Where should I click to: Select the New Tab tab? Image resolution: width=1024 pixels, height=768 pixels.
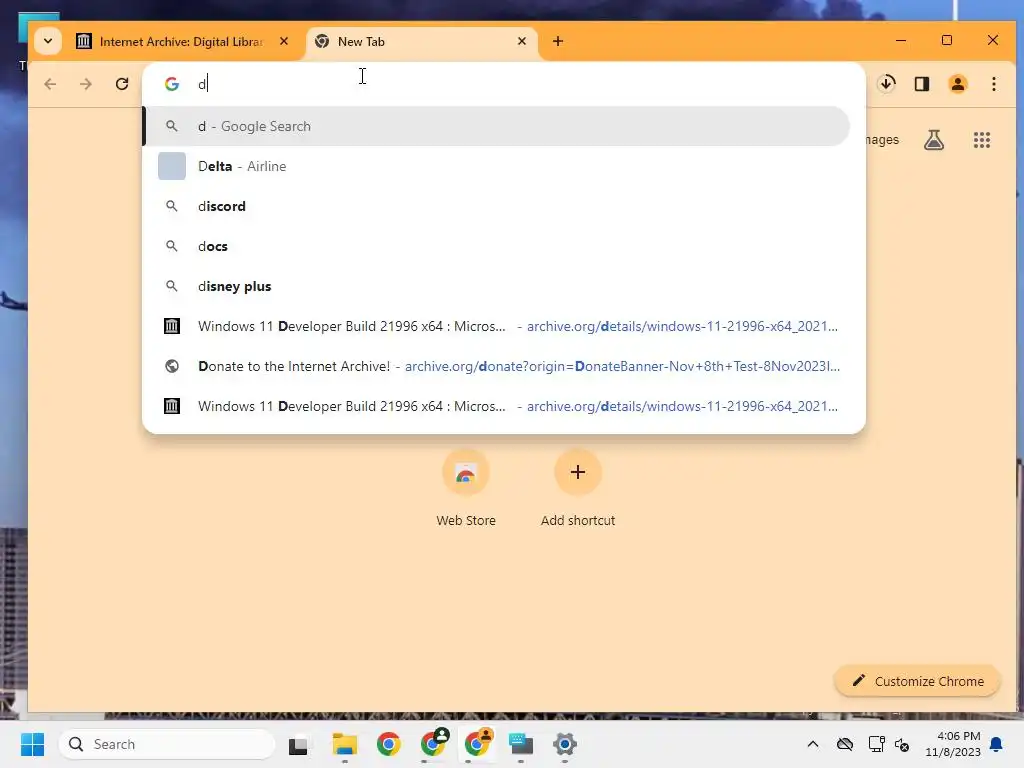pos(421,42)
